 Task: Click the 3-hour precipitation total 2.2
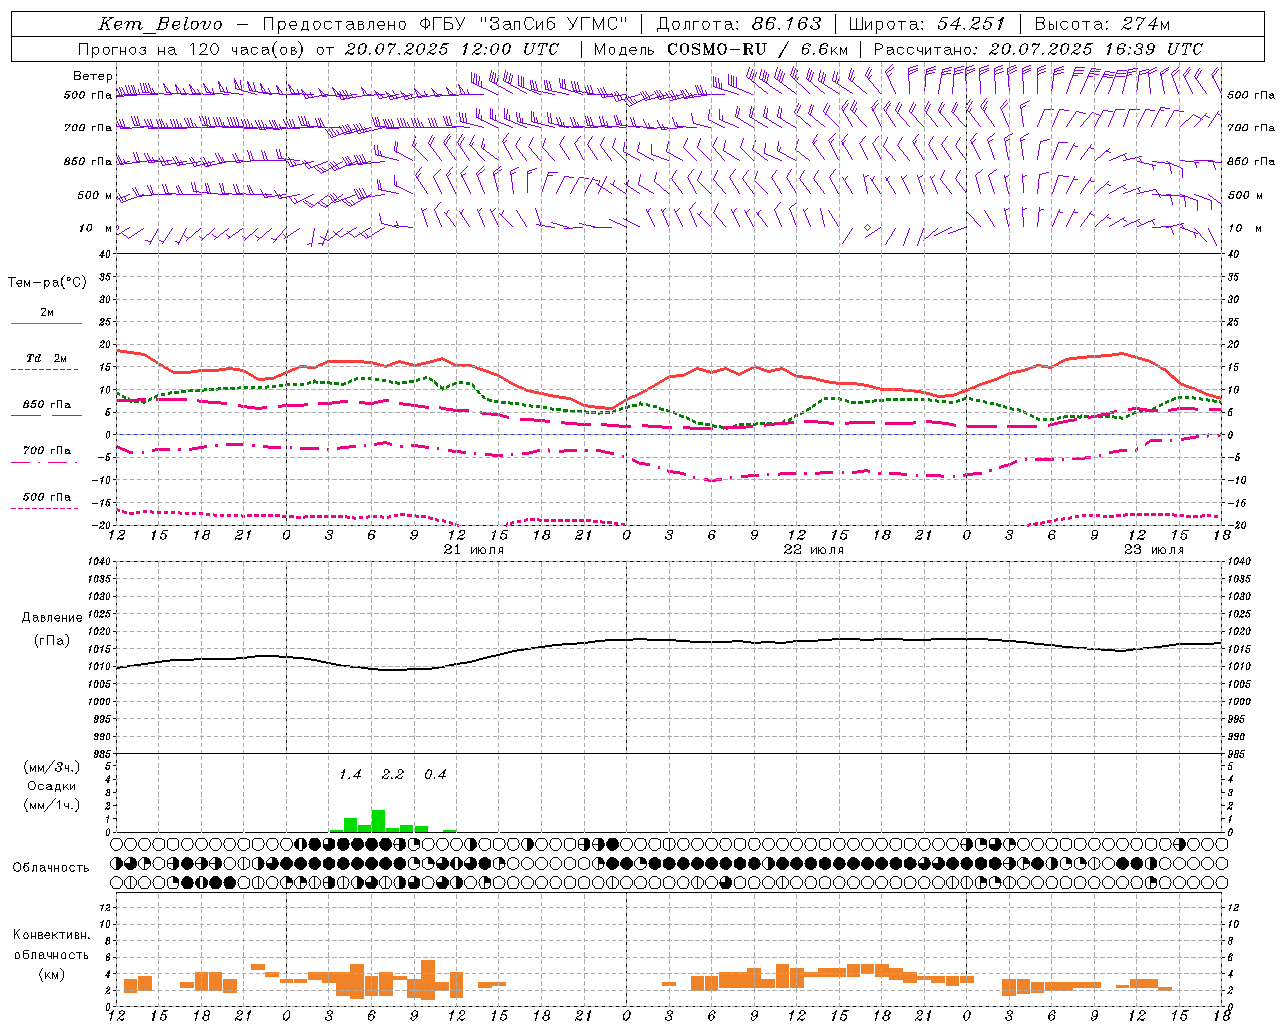pyautogui.click(x=393, y=774)
